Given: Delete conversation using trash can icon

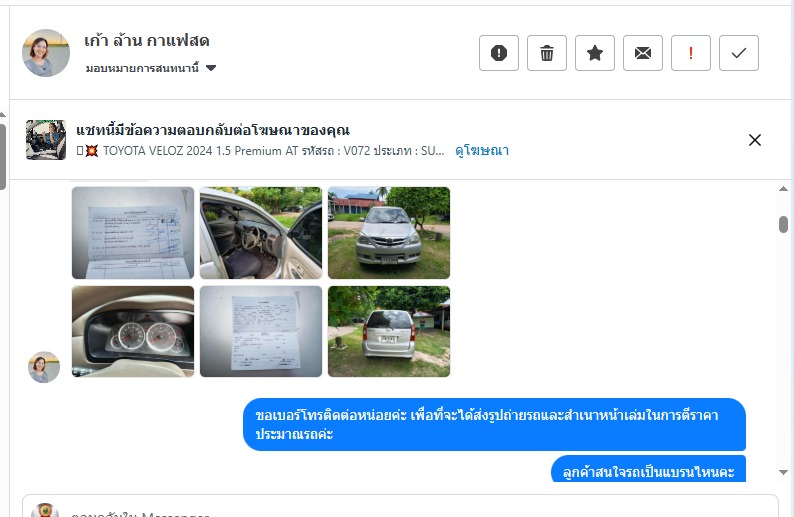Looking at the screenshot, I should 547,53.
